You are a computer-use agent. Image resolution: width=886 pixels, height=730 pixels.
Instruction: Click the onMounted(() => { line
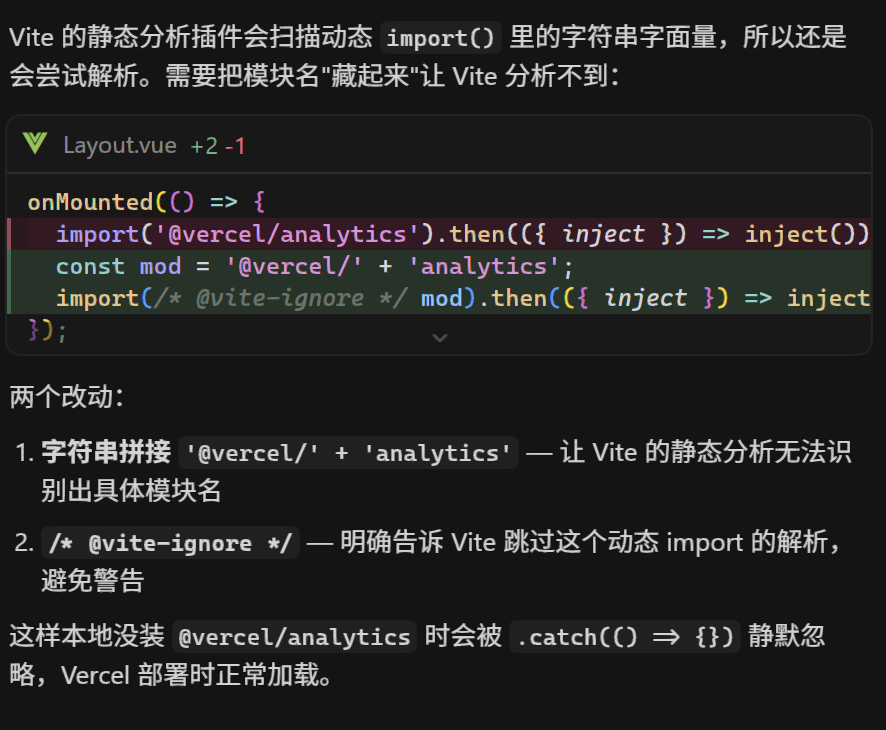(x=146, y=202)
